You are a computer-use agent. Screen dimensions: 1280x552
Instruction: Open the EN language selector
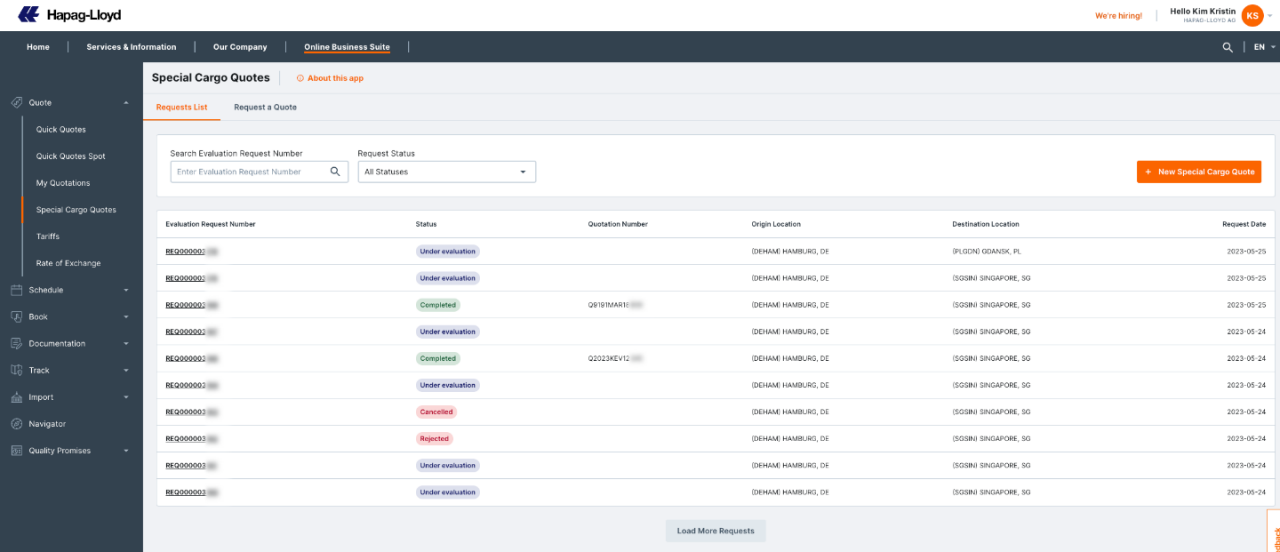tap(1263, 47)
